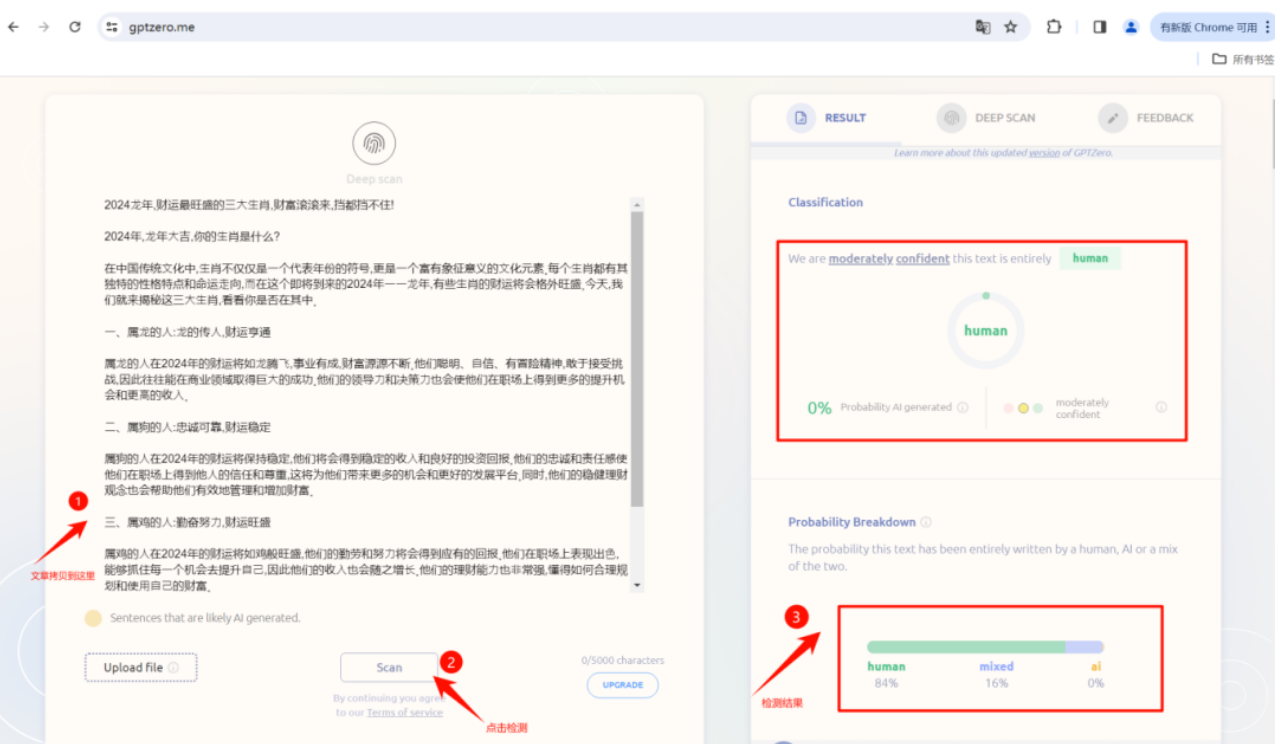Screen dimensions: 1275x744
Task: Click the UPGRADE button
Action: click(x=622, y=685)
